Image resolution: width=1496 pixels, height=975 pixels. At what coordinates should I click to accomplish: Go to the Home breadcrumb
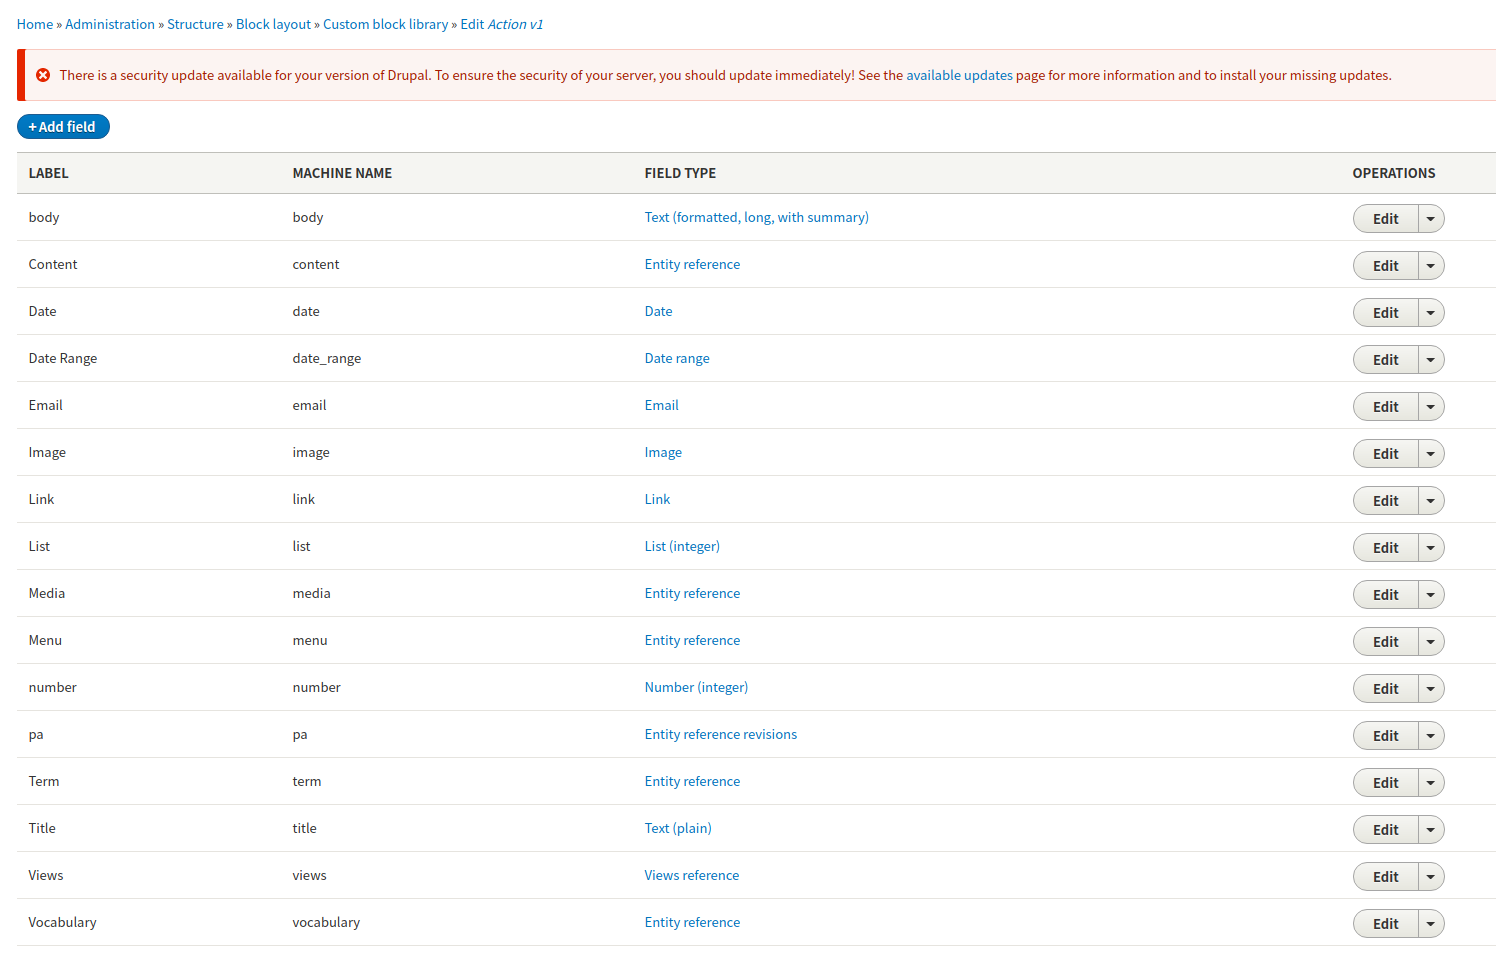[35, 24]
